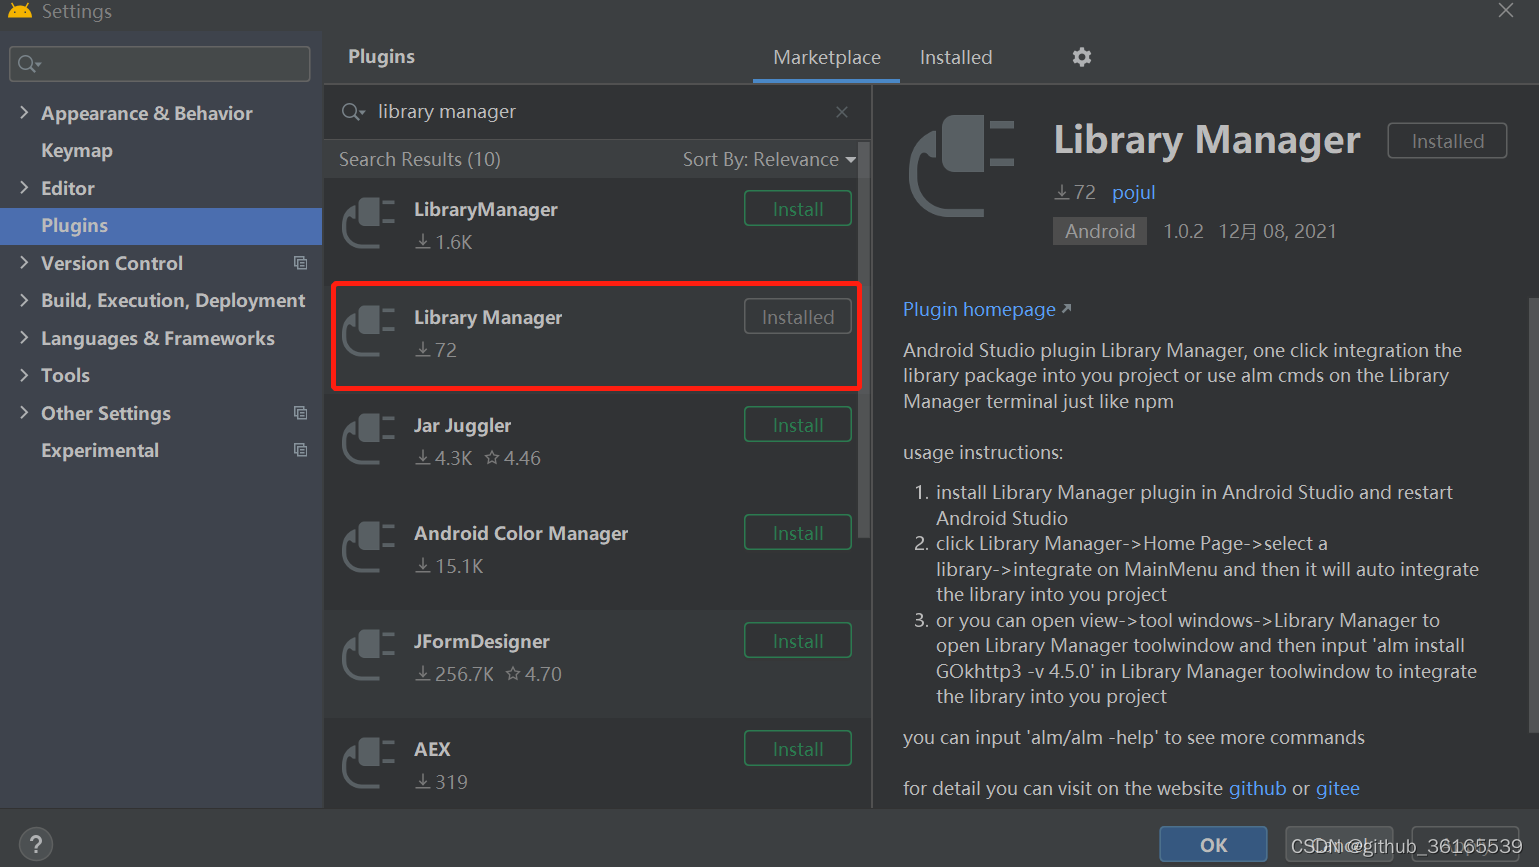Open the Plugin homepage link
Viewport: 1539px width, 867px height.
pyautogui.click(x=987, y=309)
